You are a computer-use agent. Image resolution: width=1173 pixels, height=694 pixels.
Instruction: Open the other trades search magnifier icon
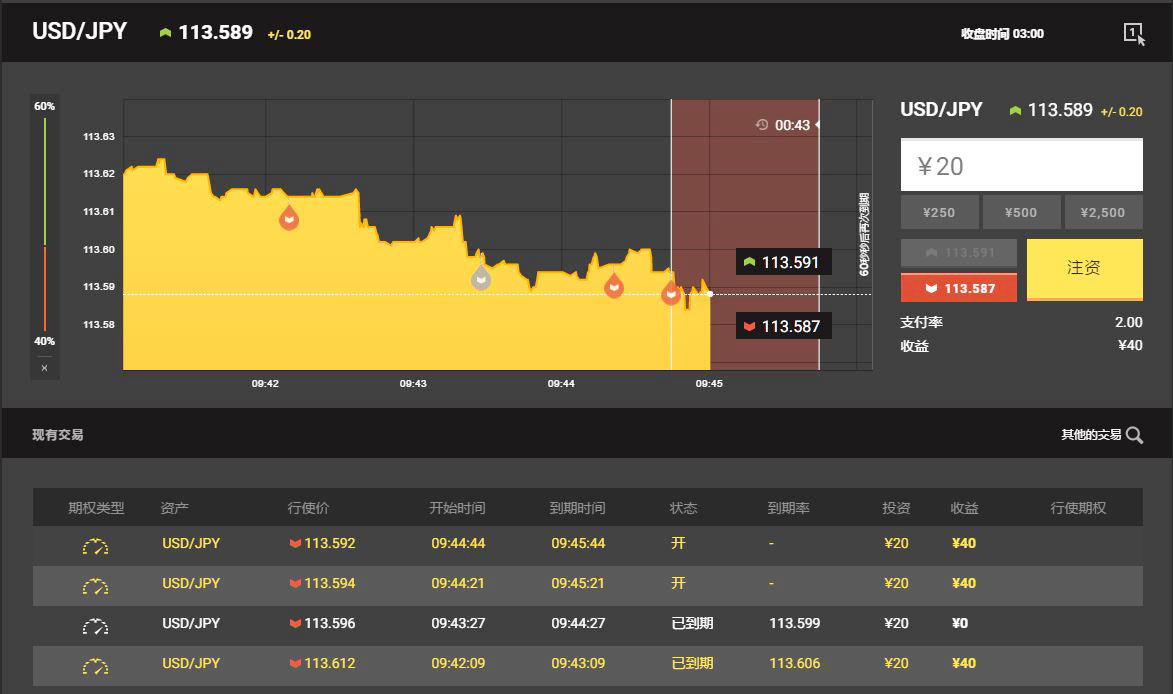[x=1134, y=435]
